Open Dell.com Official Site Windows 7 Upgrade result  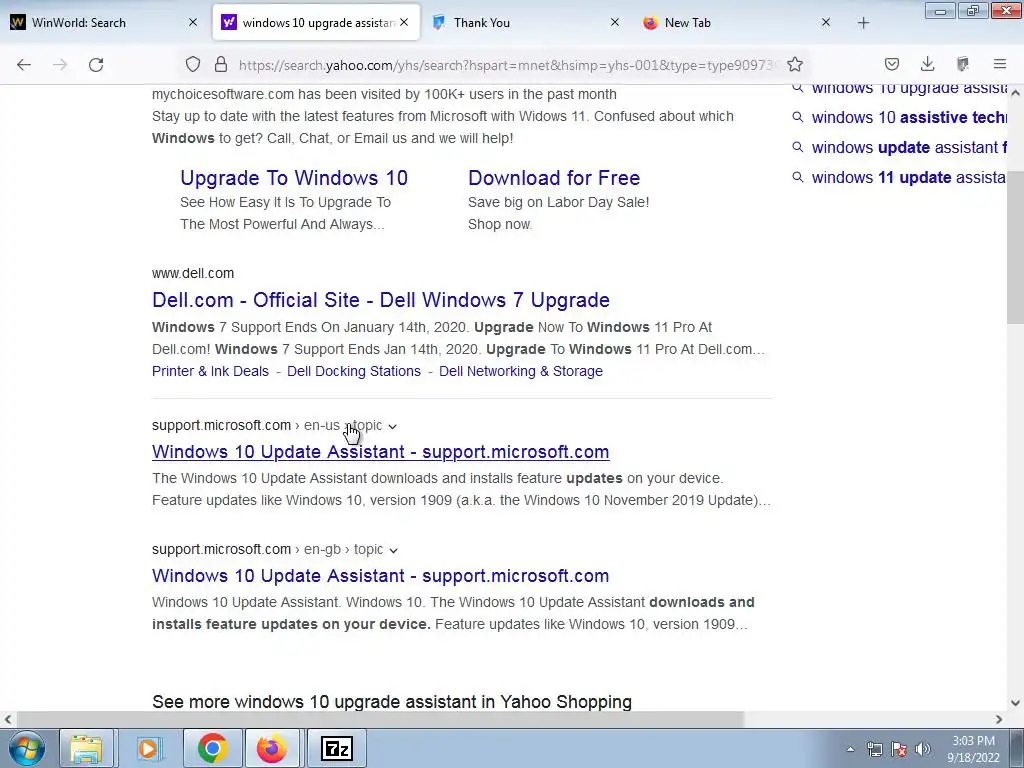tap(381, 300)
